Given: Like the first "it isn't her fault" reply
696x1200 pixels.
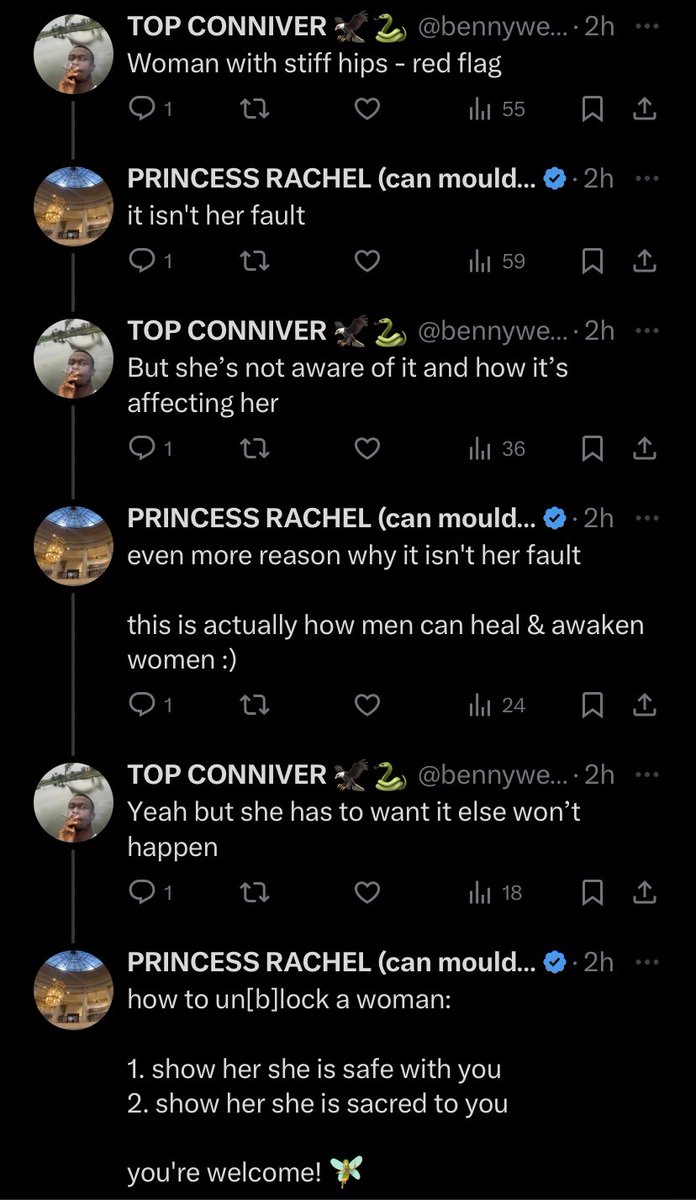Looking at the screenshot, I should click(368, 262).
